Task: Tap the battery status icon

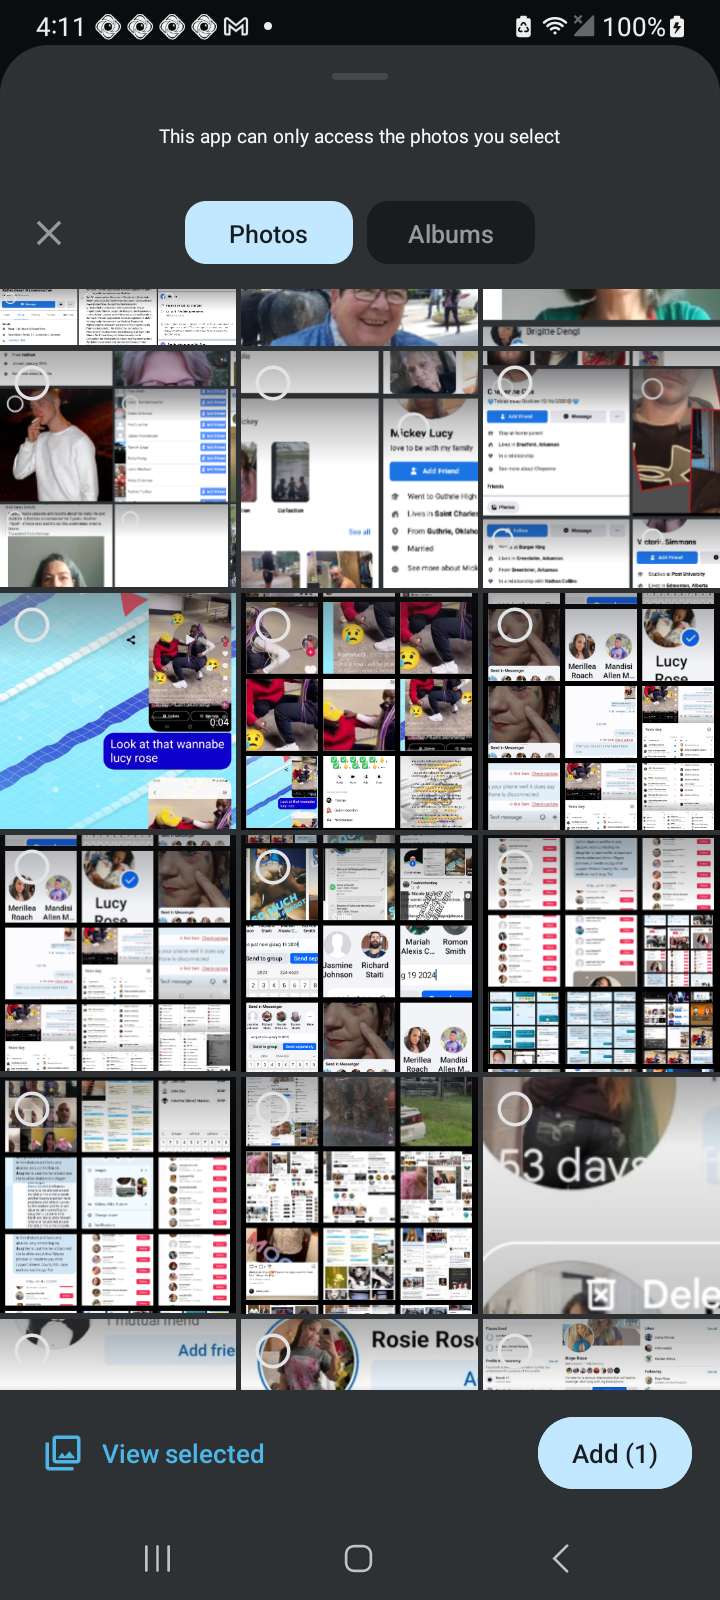Action: (x=677, y=27)
